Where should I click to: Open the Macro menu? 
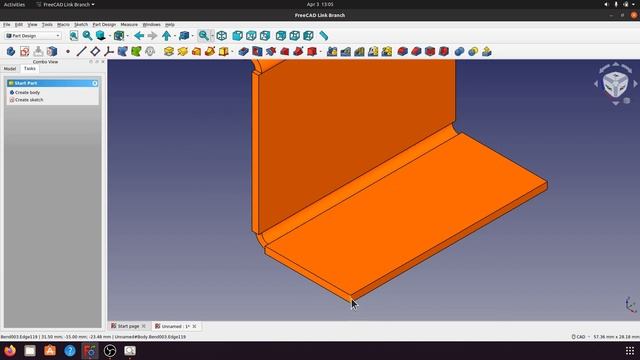pyautogui.click(x=63, y=24)
